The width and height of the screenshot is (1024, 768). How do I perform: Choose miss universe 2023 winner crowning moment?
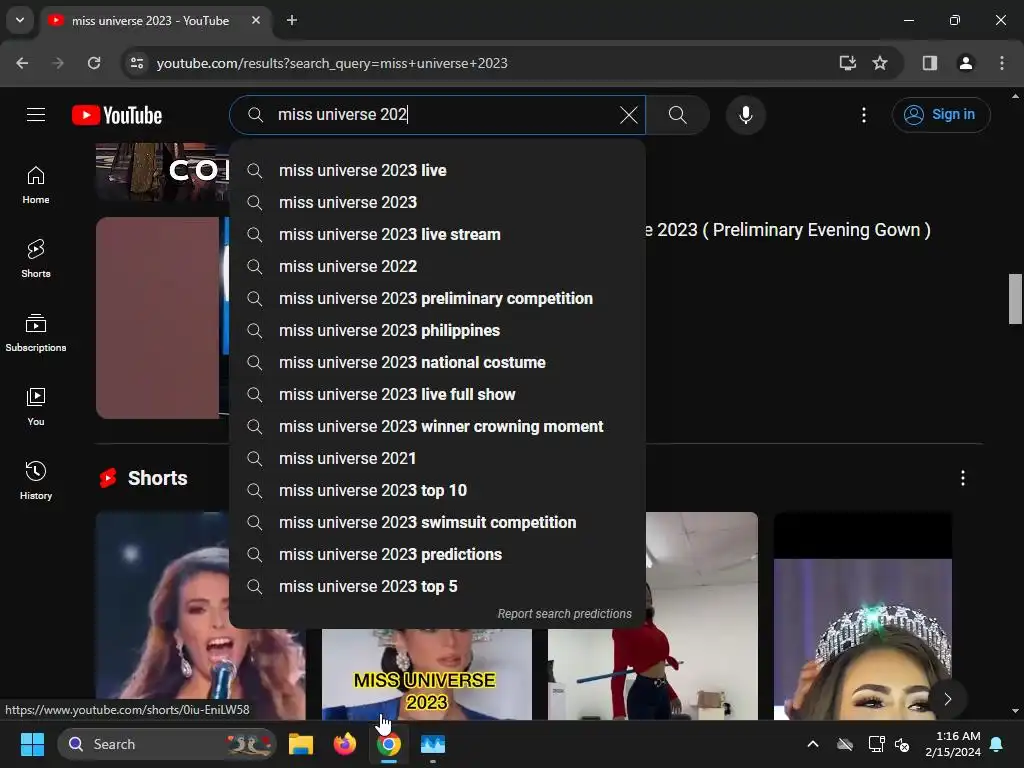pos(438,426)
